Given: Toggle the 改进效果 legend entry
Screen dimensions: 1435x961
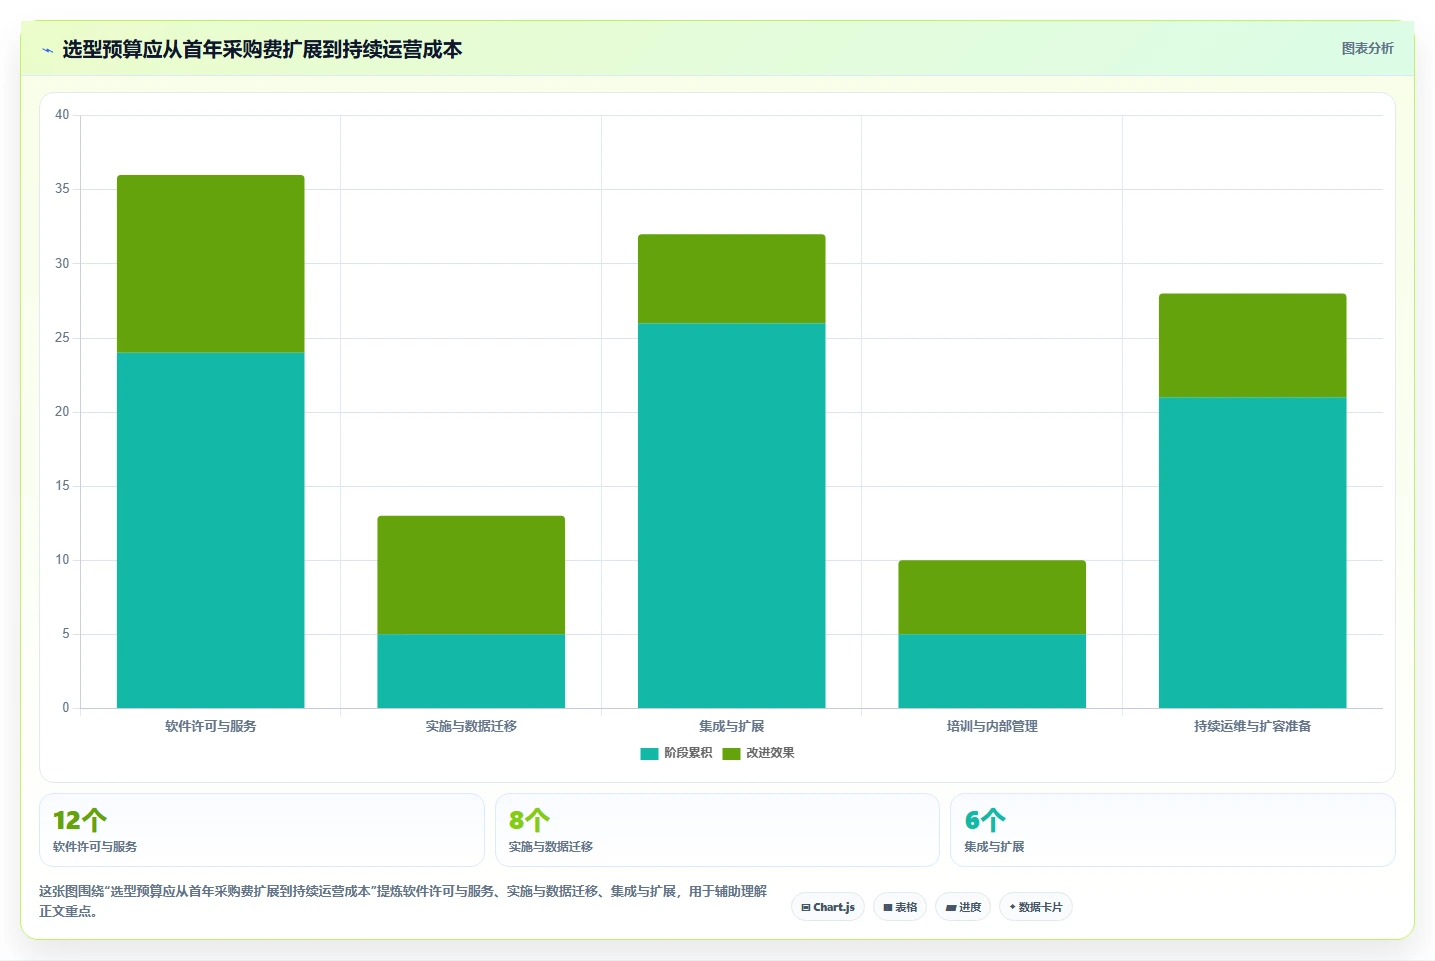Looking at the screenshot, I should [x=758, y=753].
